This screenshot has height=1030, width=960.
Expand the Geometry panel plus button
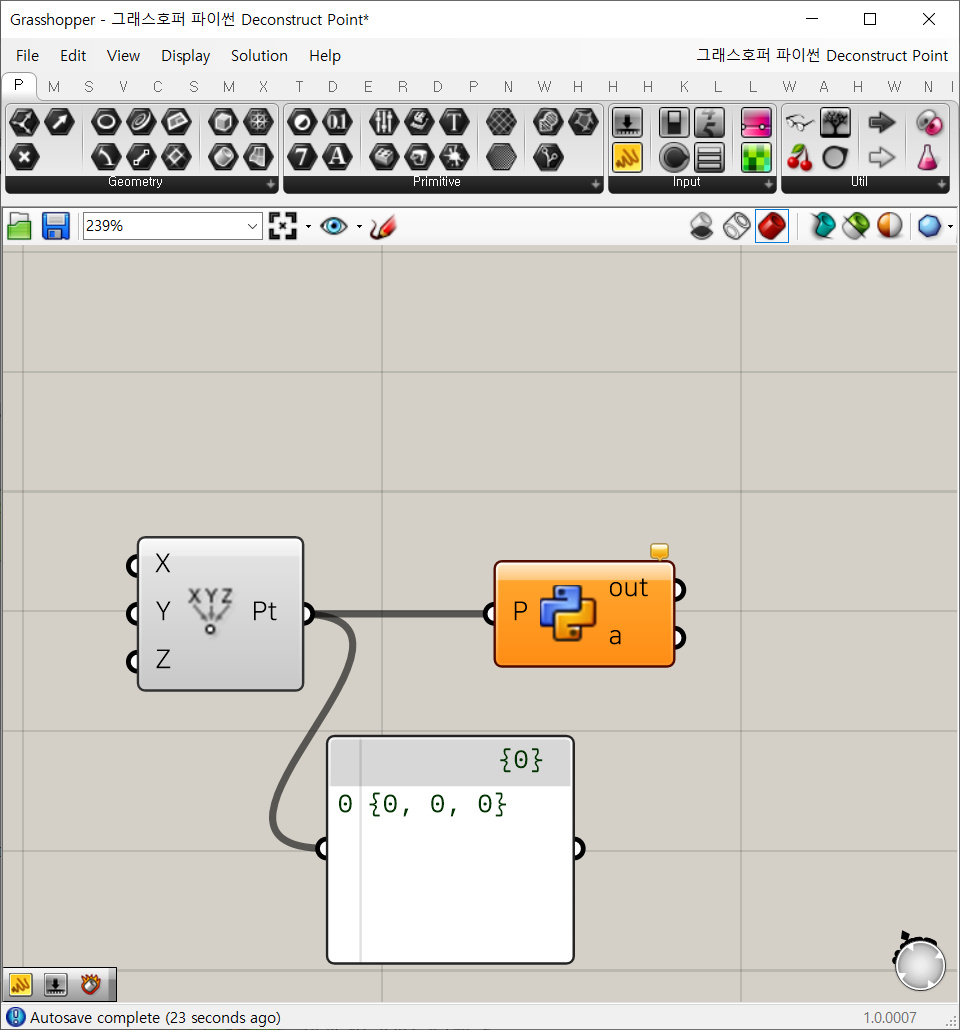[x=271, y=185]
